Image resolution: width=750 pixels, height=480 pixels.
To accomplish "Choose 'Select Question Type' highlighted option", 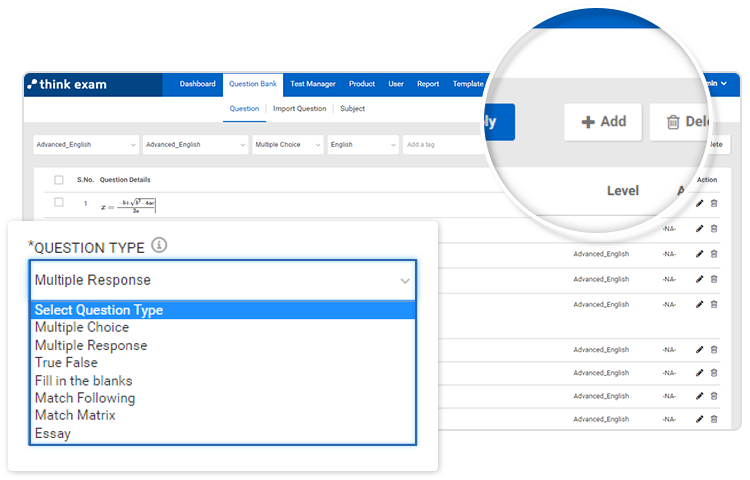I will click(x=223, y=310).
